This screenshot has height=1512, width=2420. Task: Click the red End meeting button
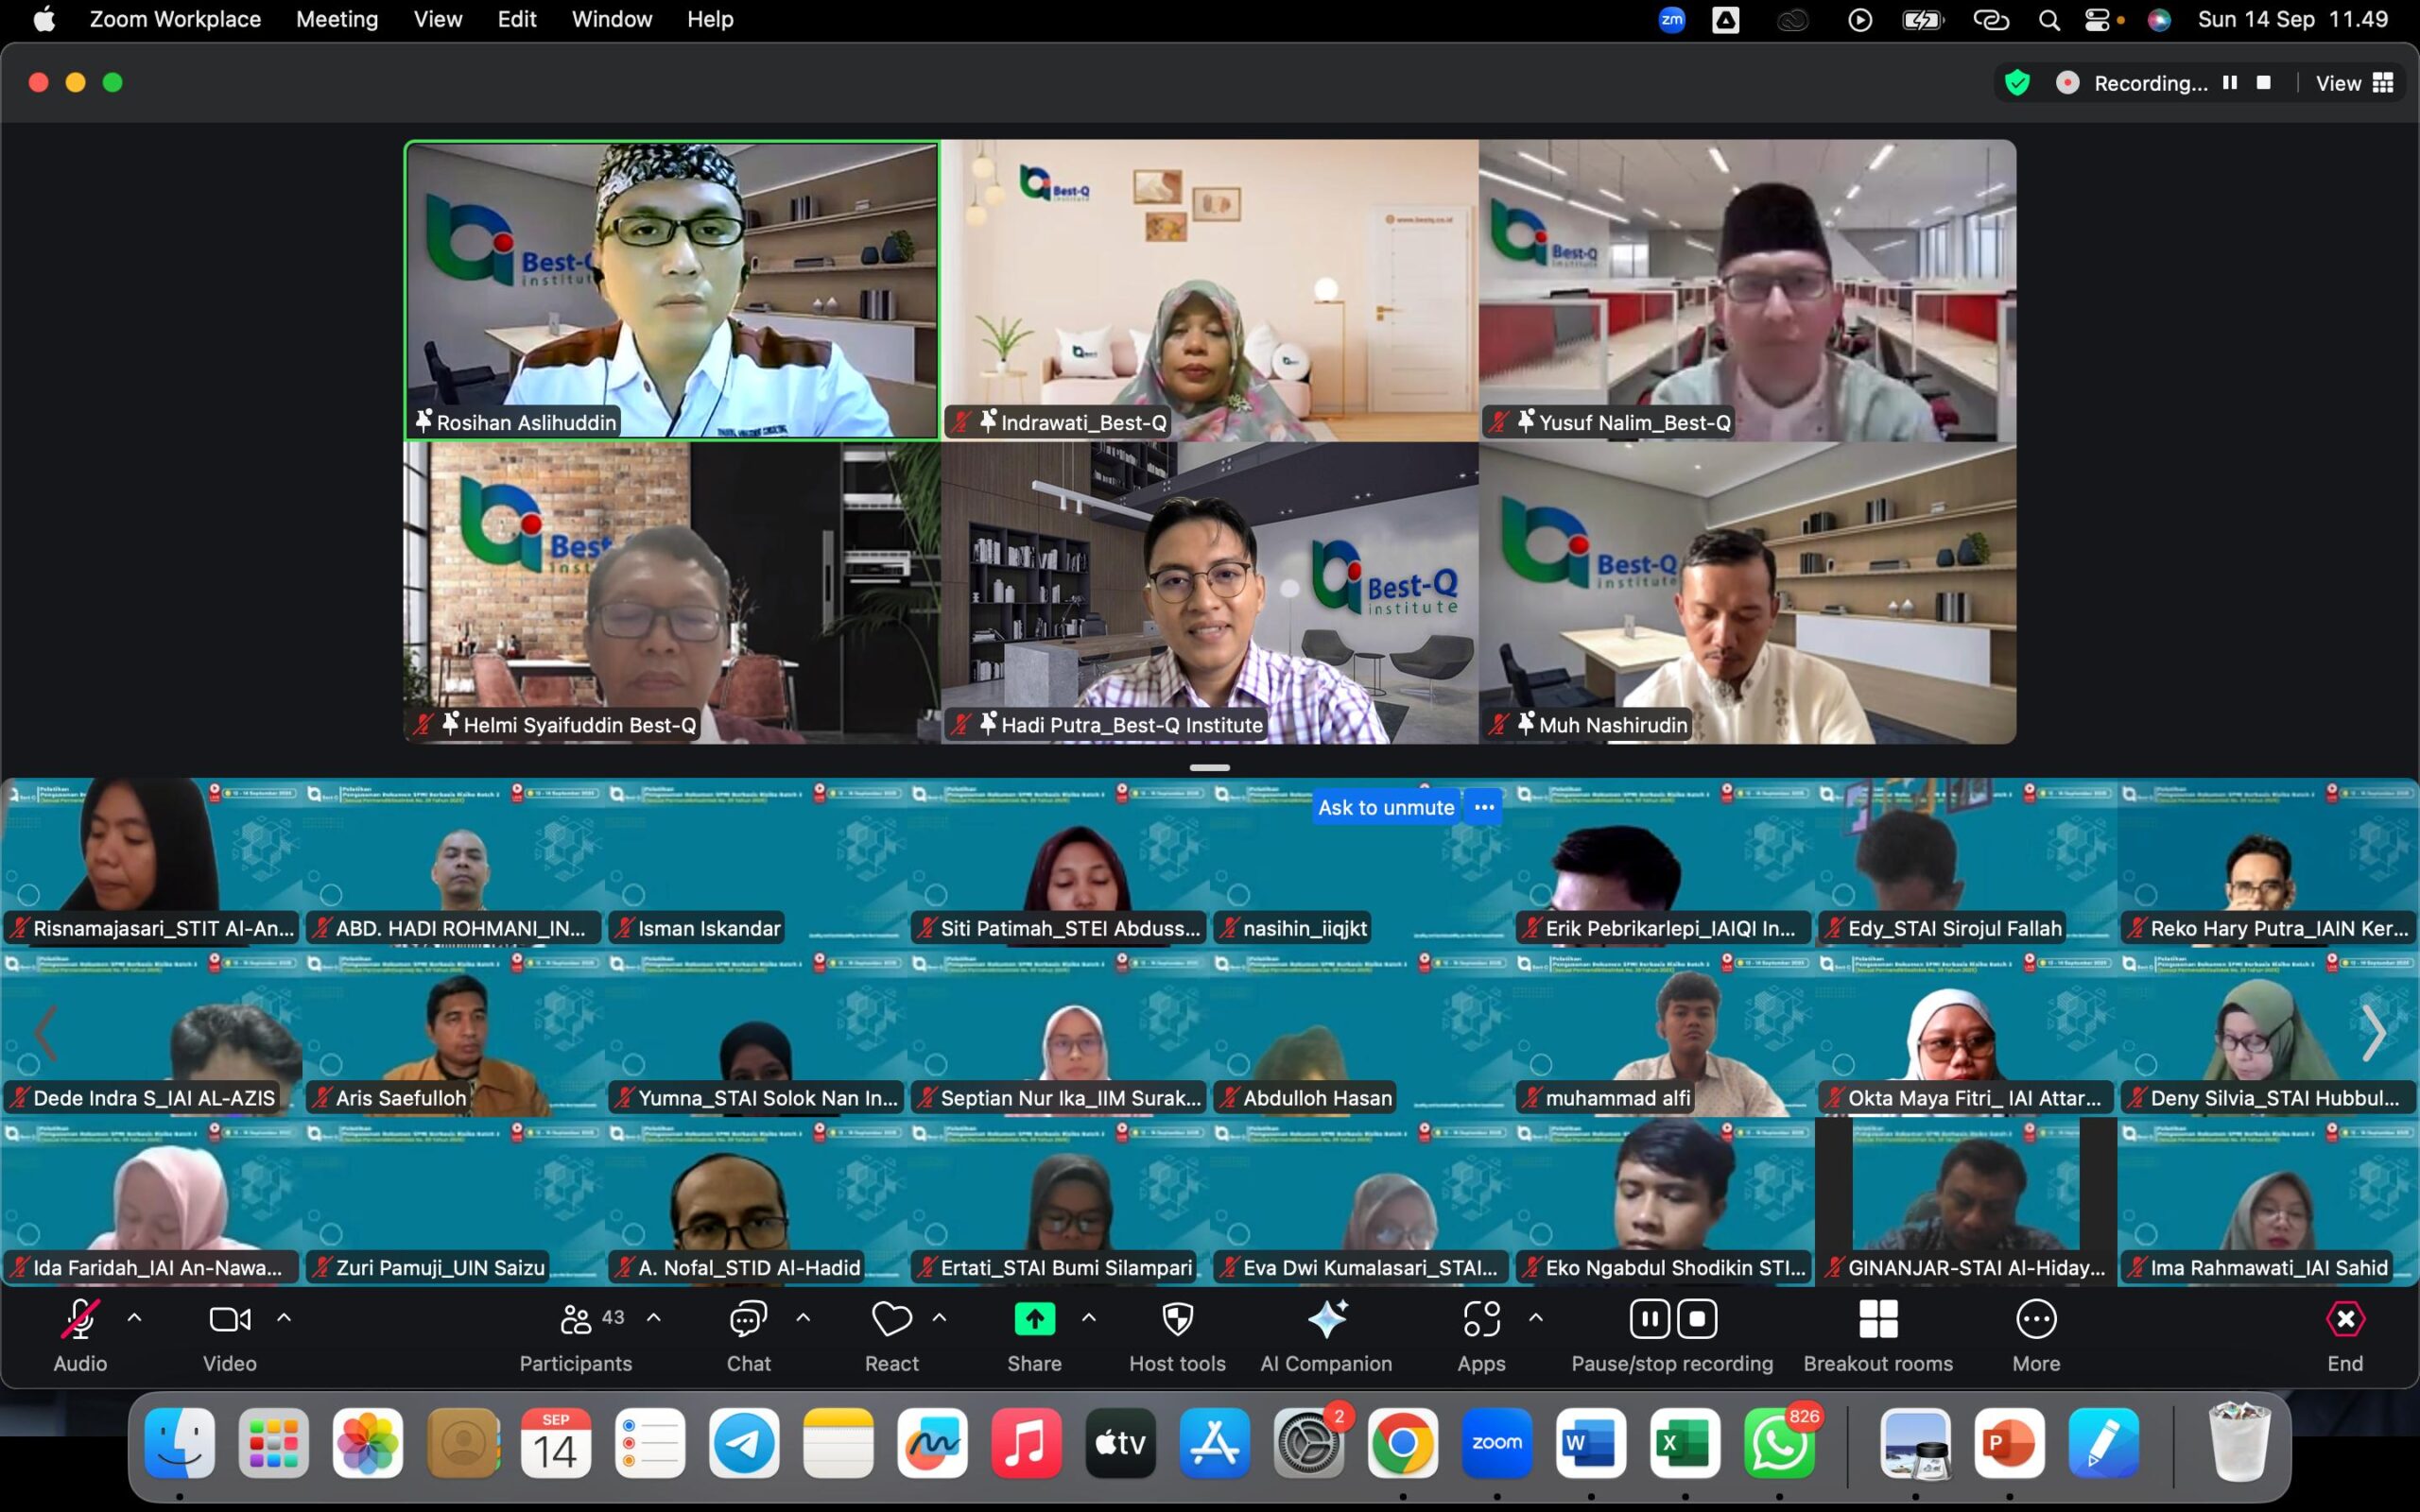2344,1320
